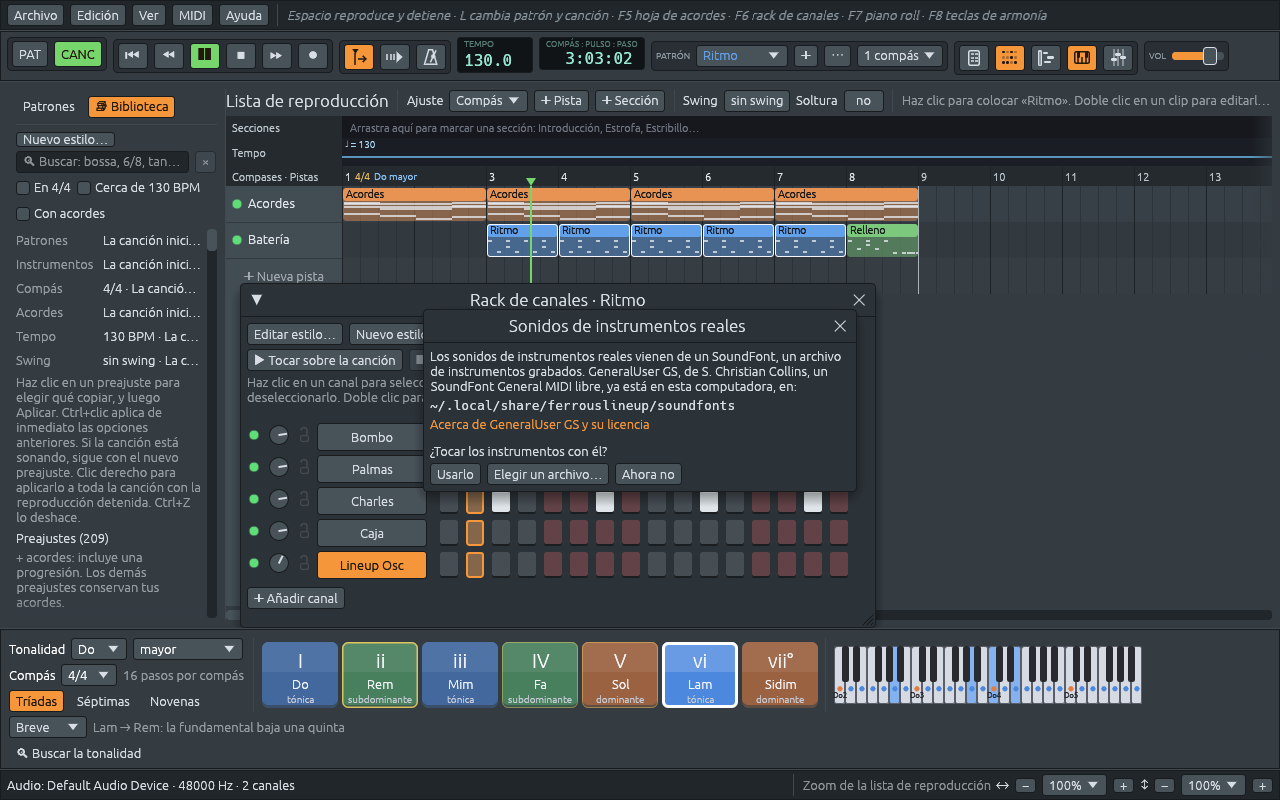This screenshot has width=1280, height=800.
Task: Click the fast-forward transport button
Action: (x=277, y=56)
